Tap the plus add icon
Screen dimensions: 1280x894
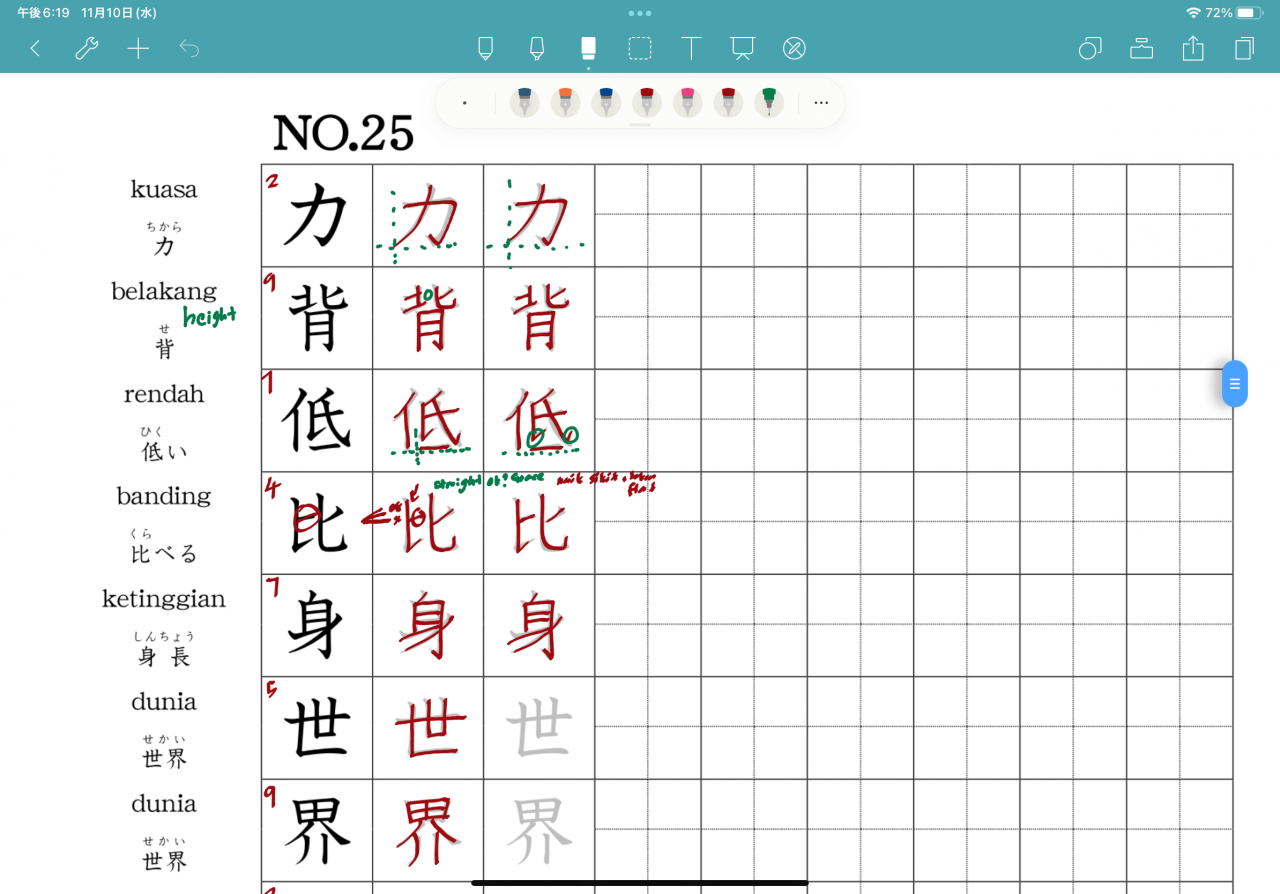[x=138, y=48]
